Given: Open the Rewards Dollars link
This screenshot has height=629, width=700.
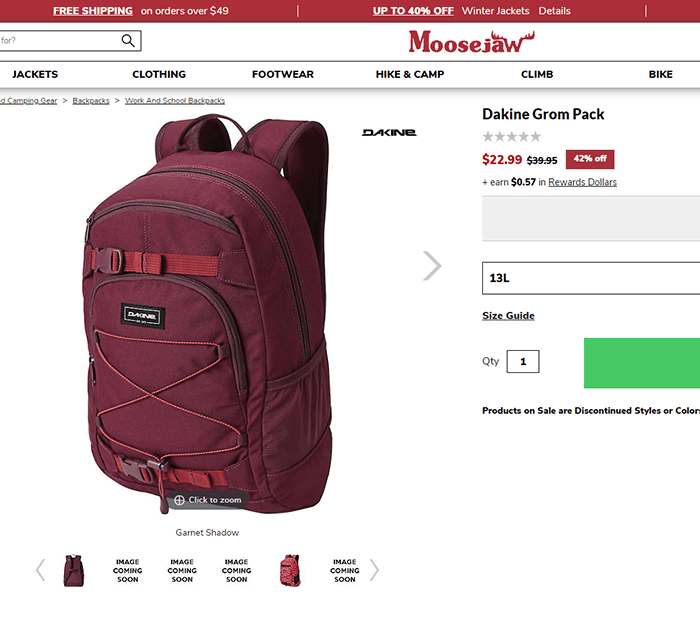Looking at the screenshot, I should coord(582,182).
